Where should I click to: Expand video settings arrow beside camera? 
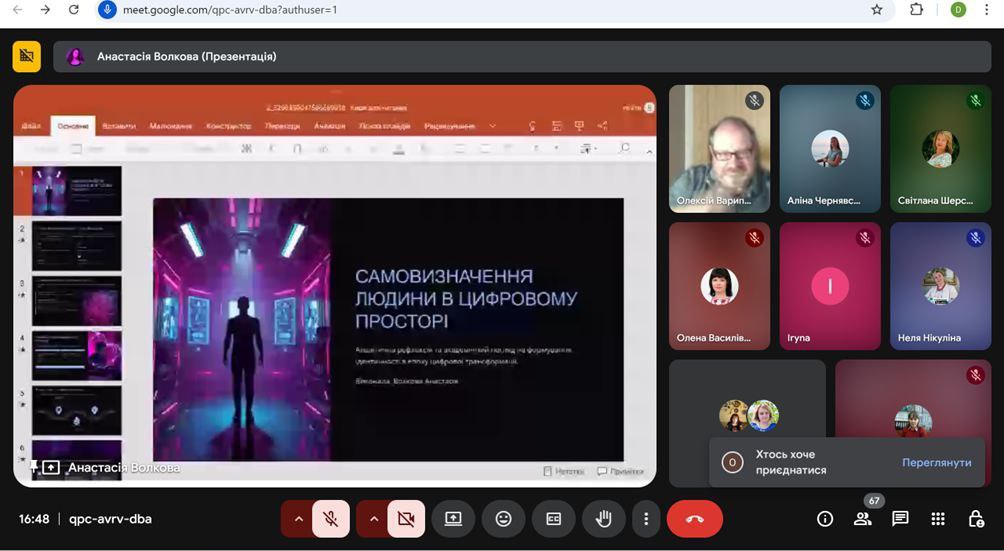pyautogui.click(x=373, y=519)
